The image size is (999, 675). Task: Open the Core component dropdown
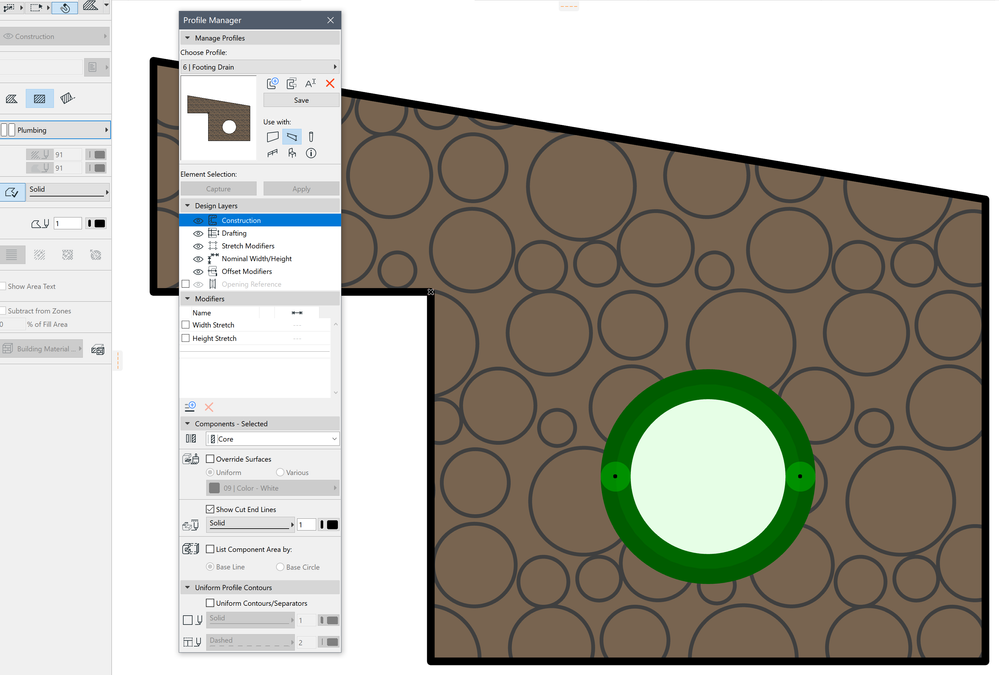coord(272,438)
